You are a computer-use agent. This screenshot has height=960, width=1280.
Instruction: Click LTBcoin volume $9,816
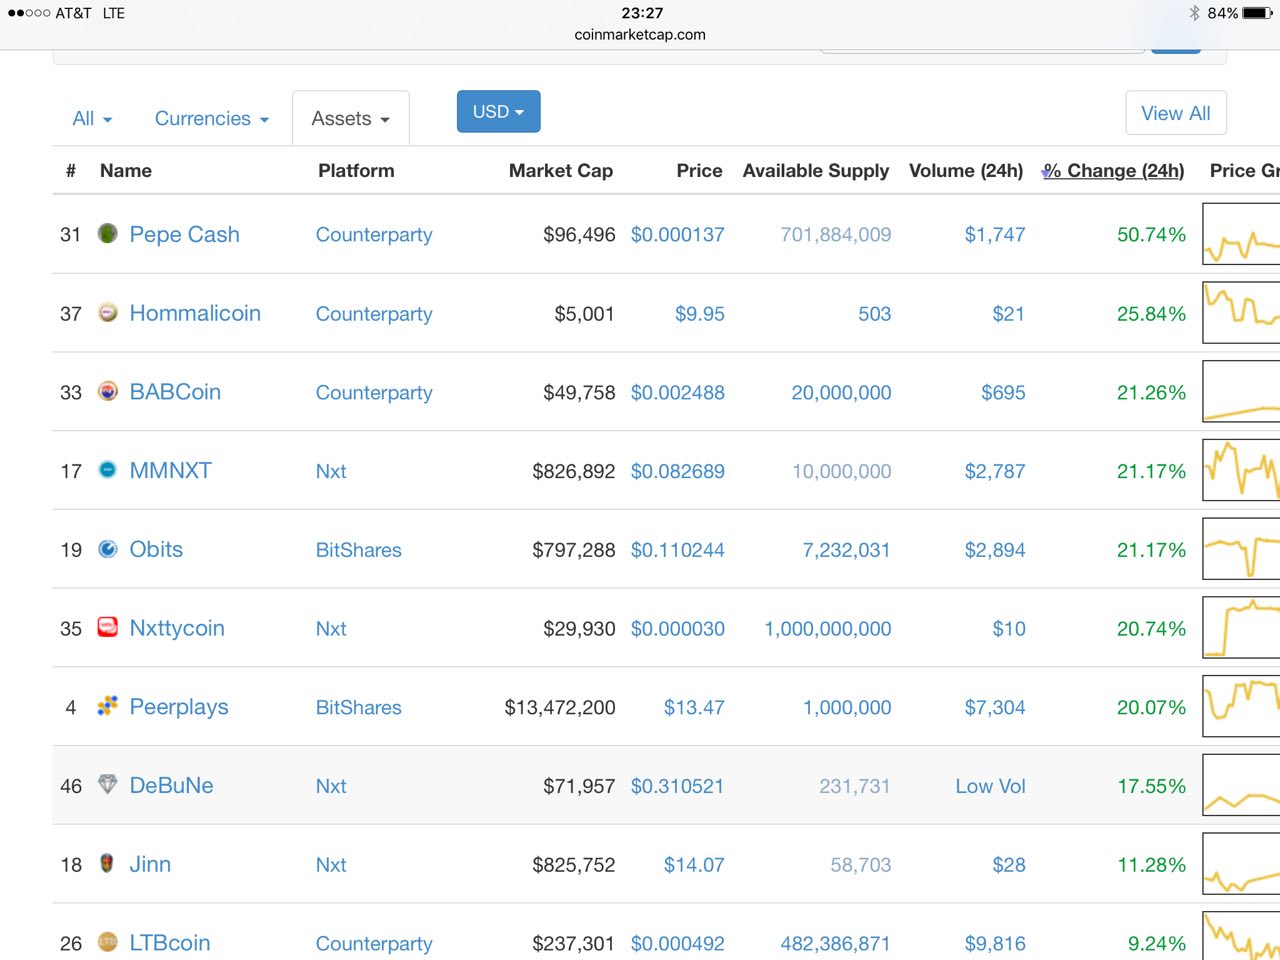pyautogui.click(x=995, y=943)
